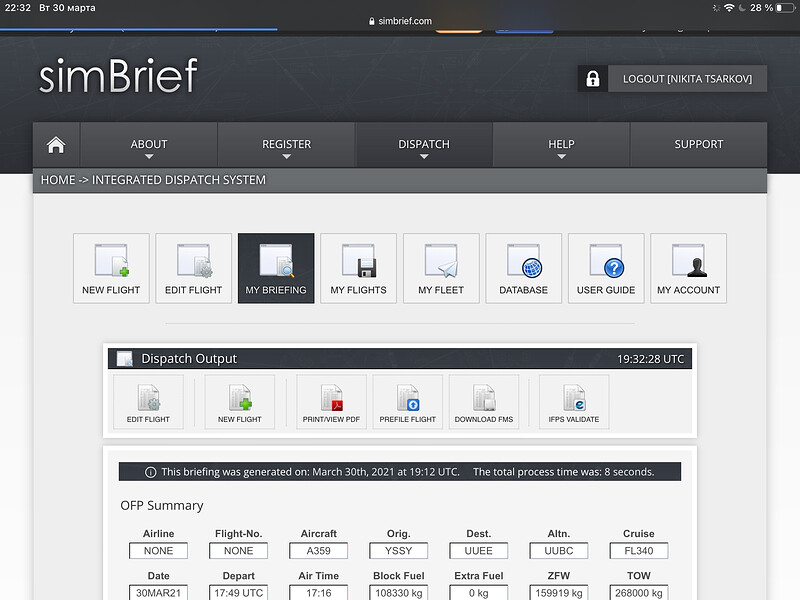This screenshot has width=800, height=600.
Task: Click HOME in the breadcrumb
Action: tap(58, 180)
